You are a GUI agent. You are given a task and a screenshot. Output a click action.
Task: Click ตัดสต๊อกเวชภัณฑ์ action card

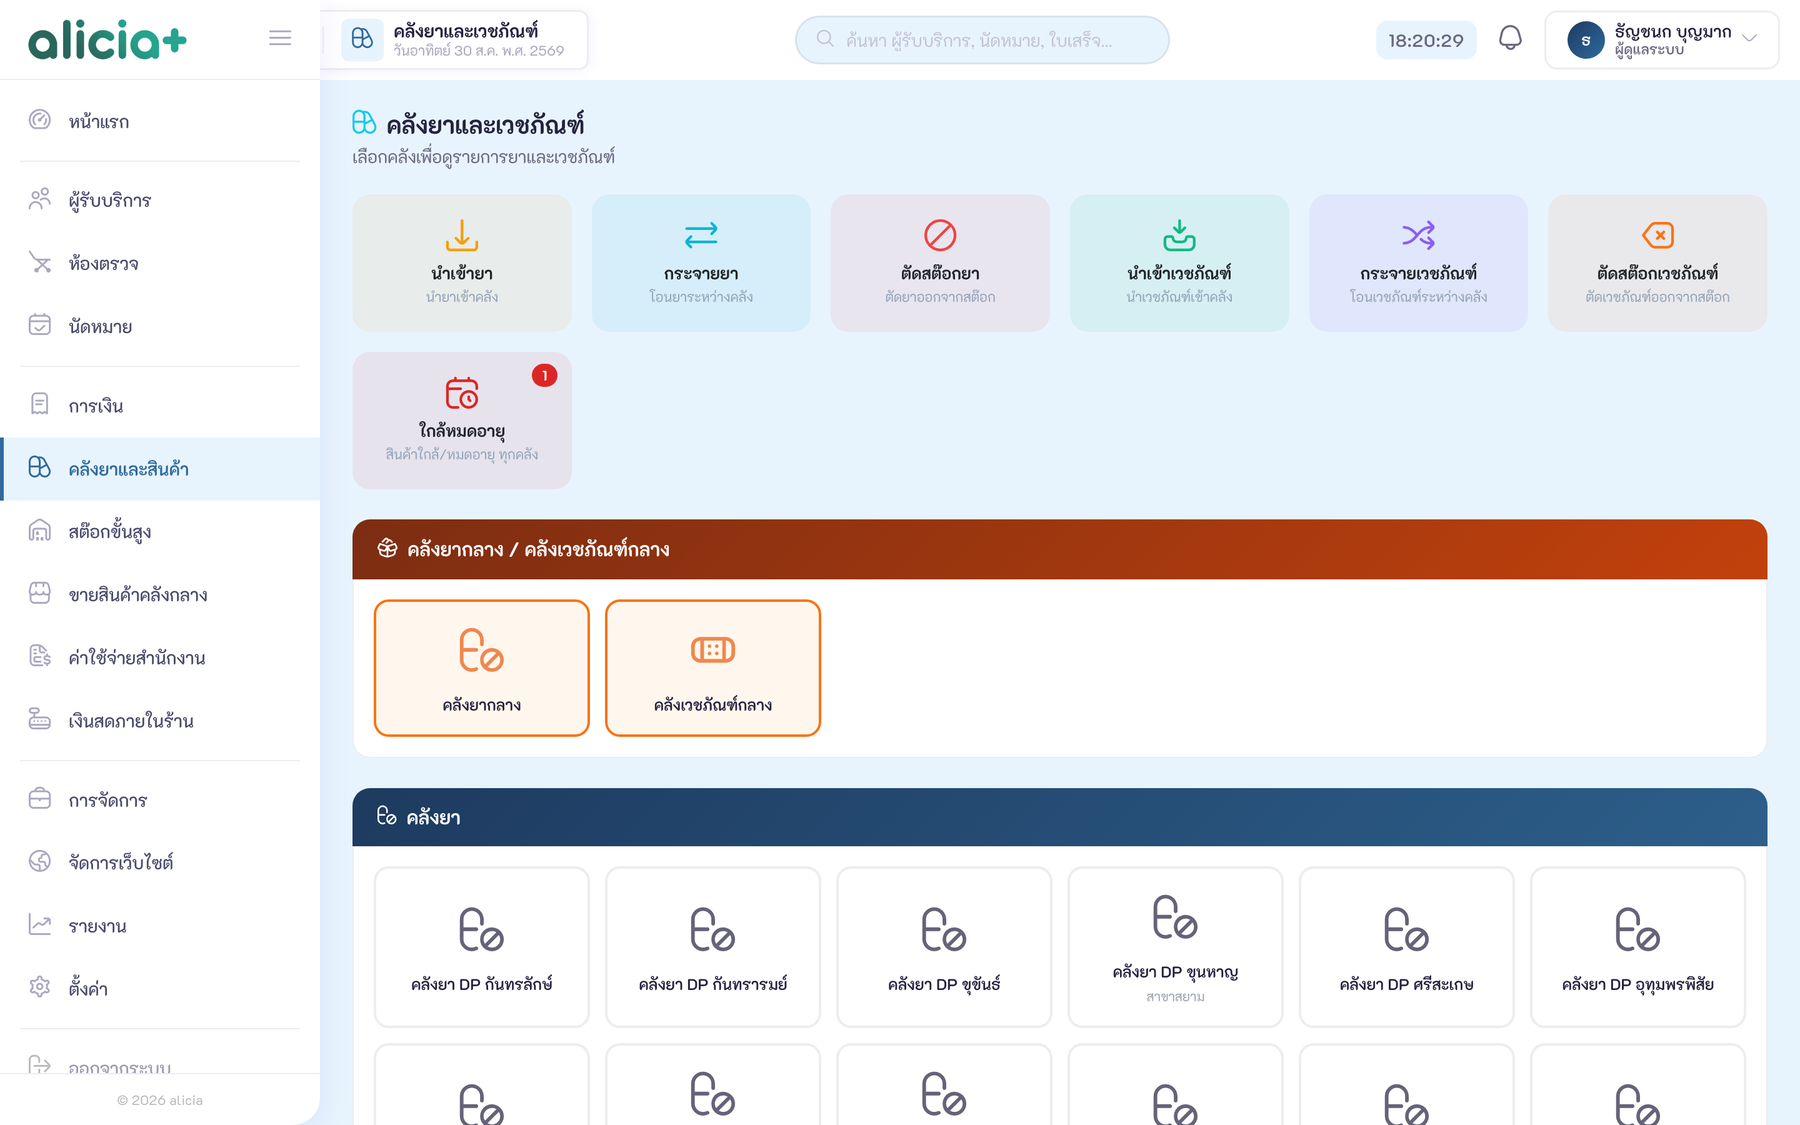[1657, 263]
